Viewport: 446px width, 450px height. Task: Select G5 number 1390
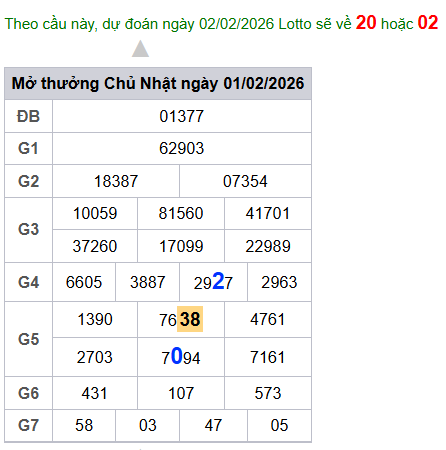click(95, 319)
